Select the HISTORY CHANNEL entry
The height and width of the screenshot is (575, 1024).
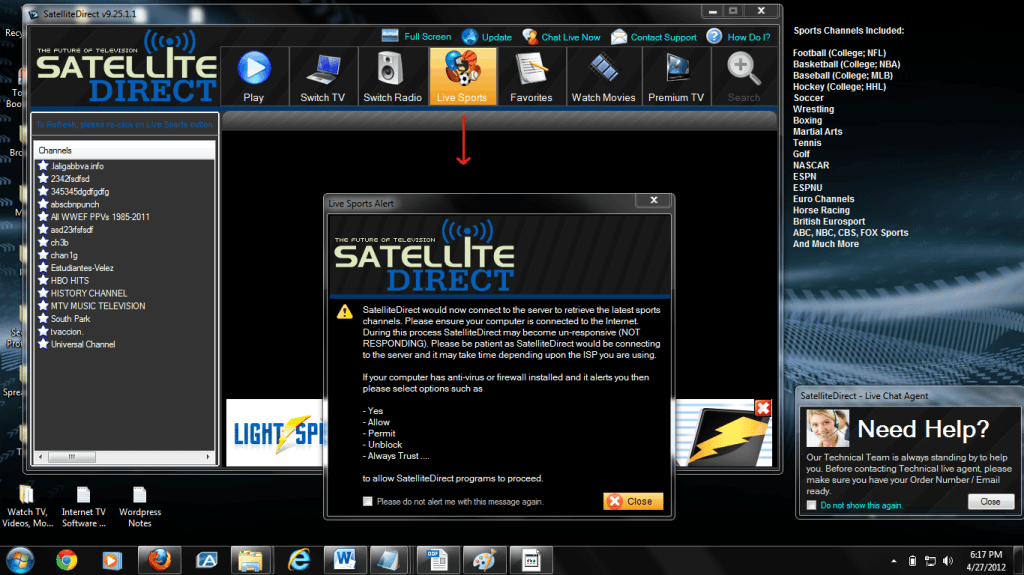(89, 293)
